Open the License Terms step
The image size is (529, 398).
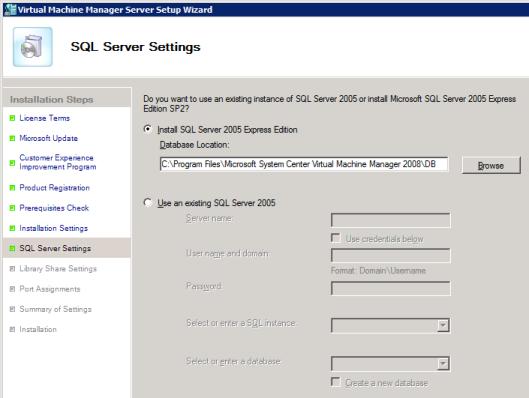(45, 118)
